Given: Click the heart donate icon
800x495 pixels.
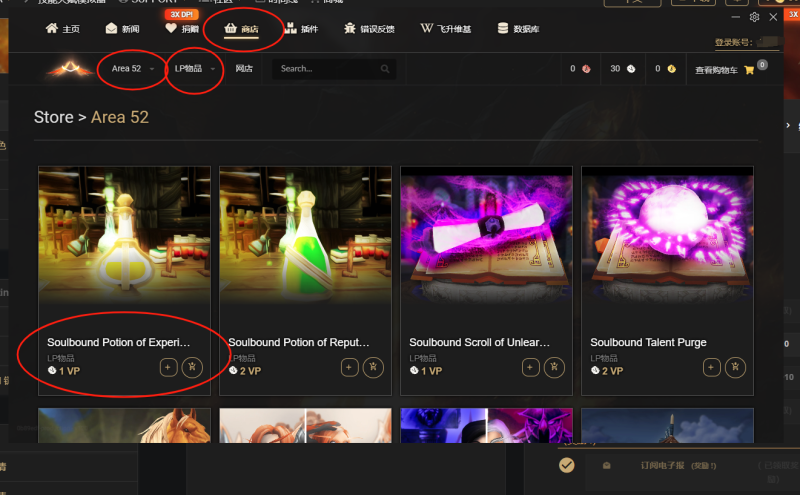Looking at the screenshot, I should (171, 29).
